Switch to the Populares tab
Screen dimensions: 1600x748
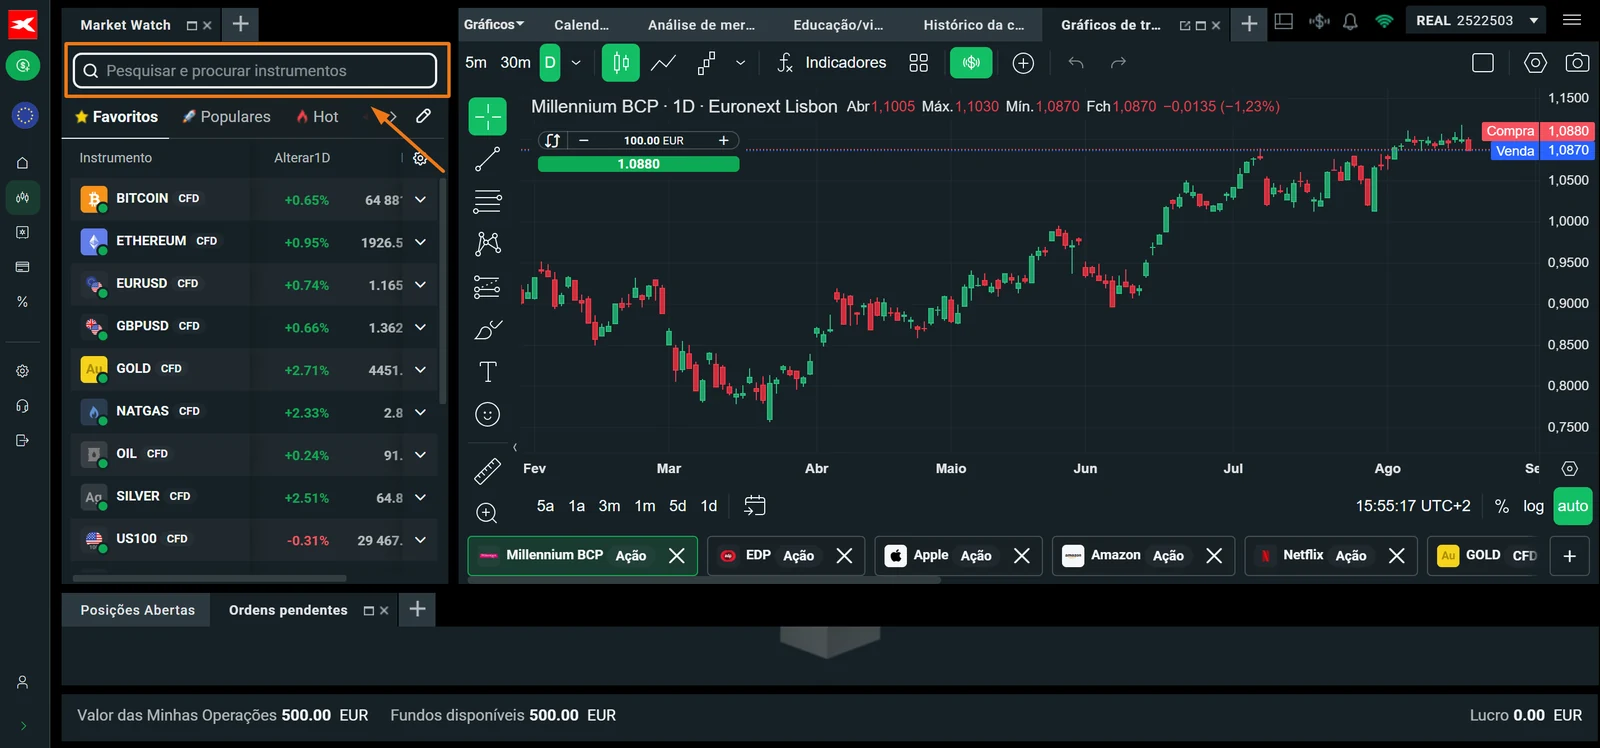coord(227,117)
